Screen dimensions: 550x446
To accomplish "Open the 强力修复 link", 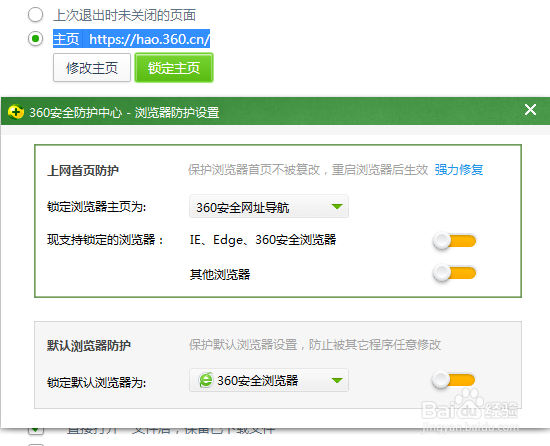I will [459, 170].
